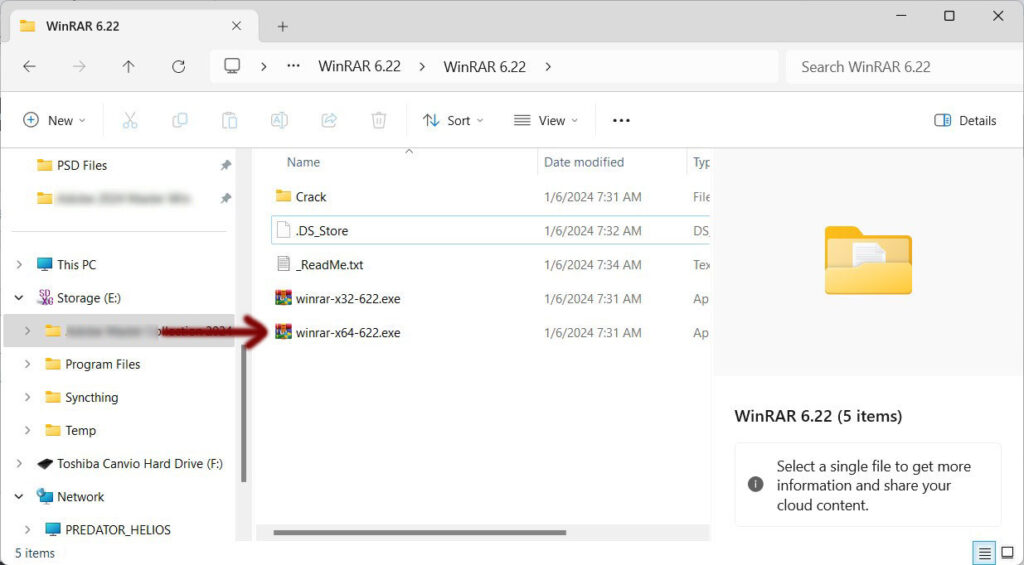Click the Refresh button in navigation bar
The width and height of the screenshot is (1024, 565).
click(x=178, y=67)
